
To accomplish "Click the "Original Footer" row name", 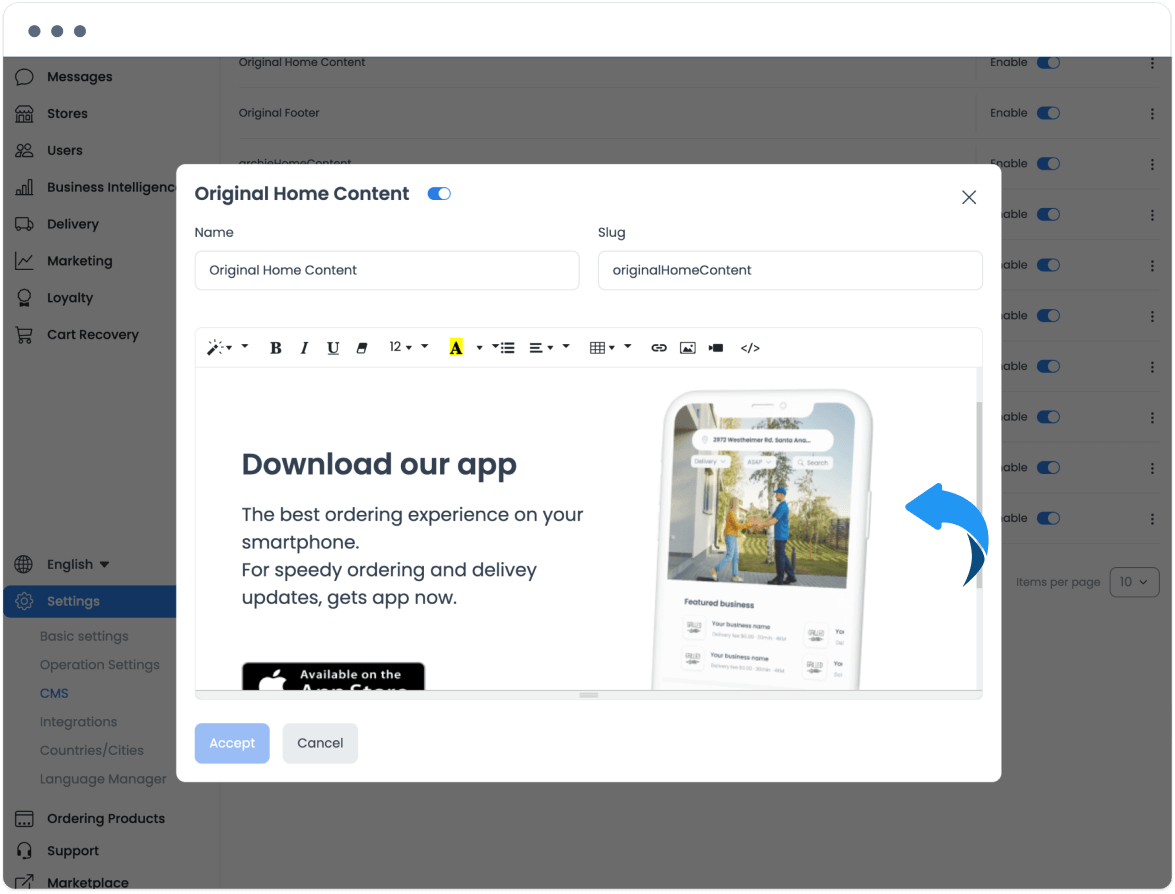I will click(x=279, y=113).
